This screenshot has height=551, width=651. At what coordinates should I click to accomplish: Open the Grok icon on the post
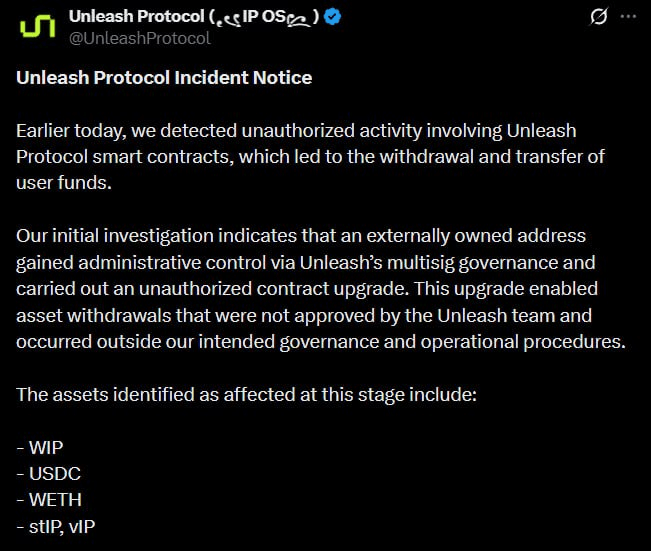click(599, 17)
